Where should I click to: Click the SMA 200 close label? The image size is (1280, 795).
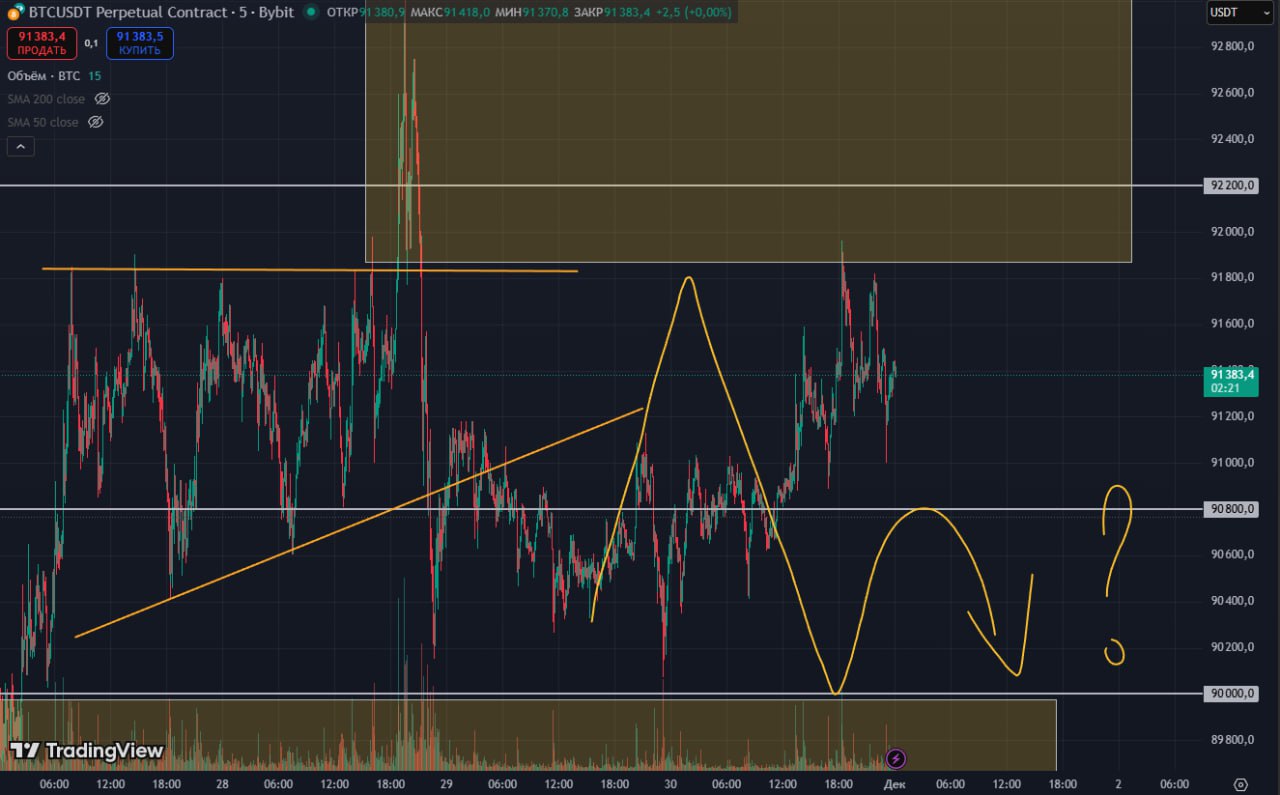[46, 99]
